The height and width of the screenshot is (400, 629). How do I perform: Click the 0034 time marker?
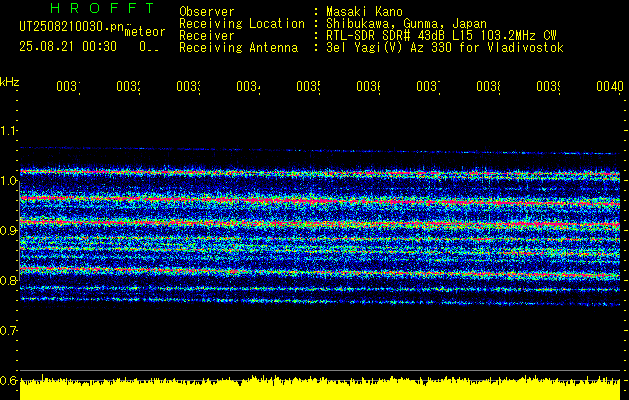tap(248, 87)
